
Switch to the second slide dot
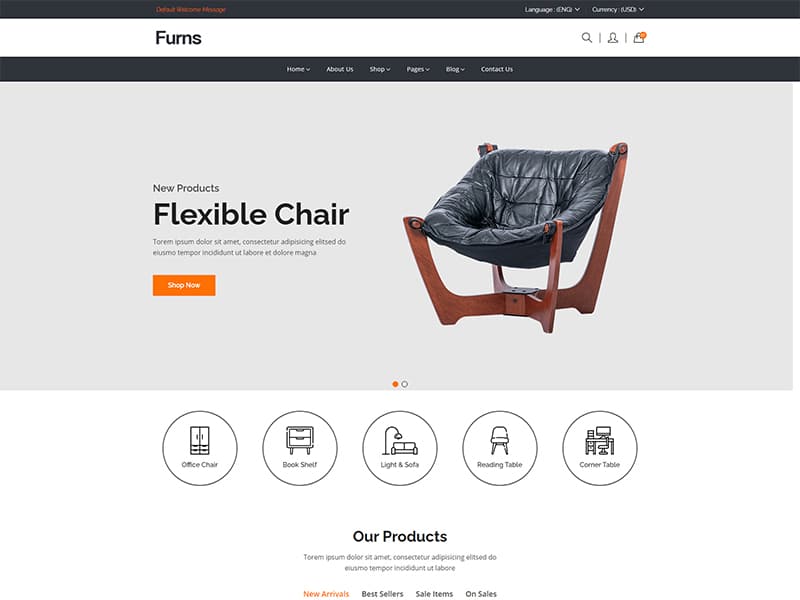click(x=405, y=384)
